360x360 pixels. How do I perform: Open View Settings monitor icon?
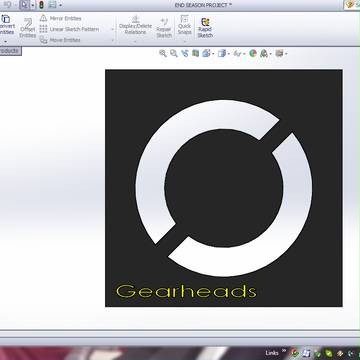click(279, 53)
